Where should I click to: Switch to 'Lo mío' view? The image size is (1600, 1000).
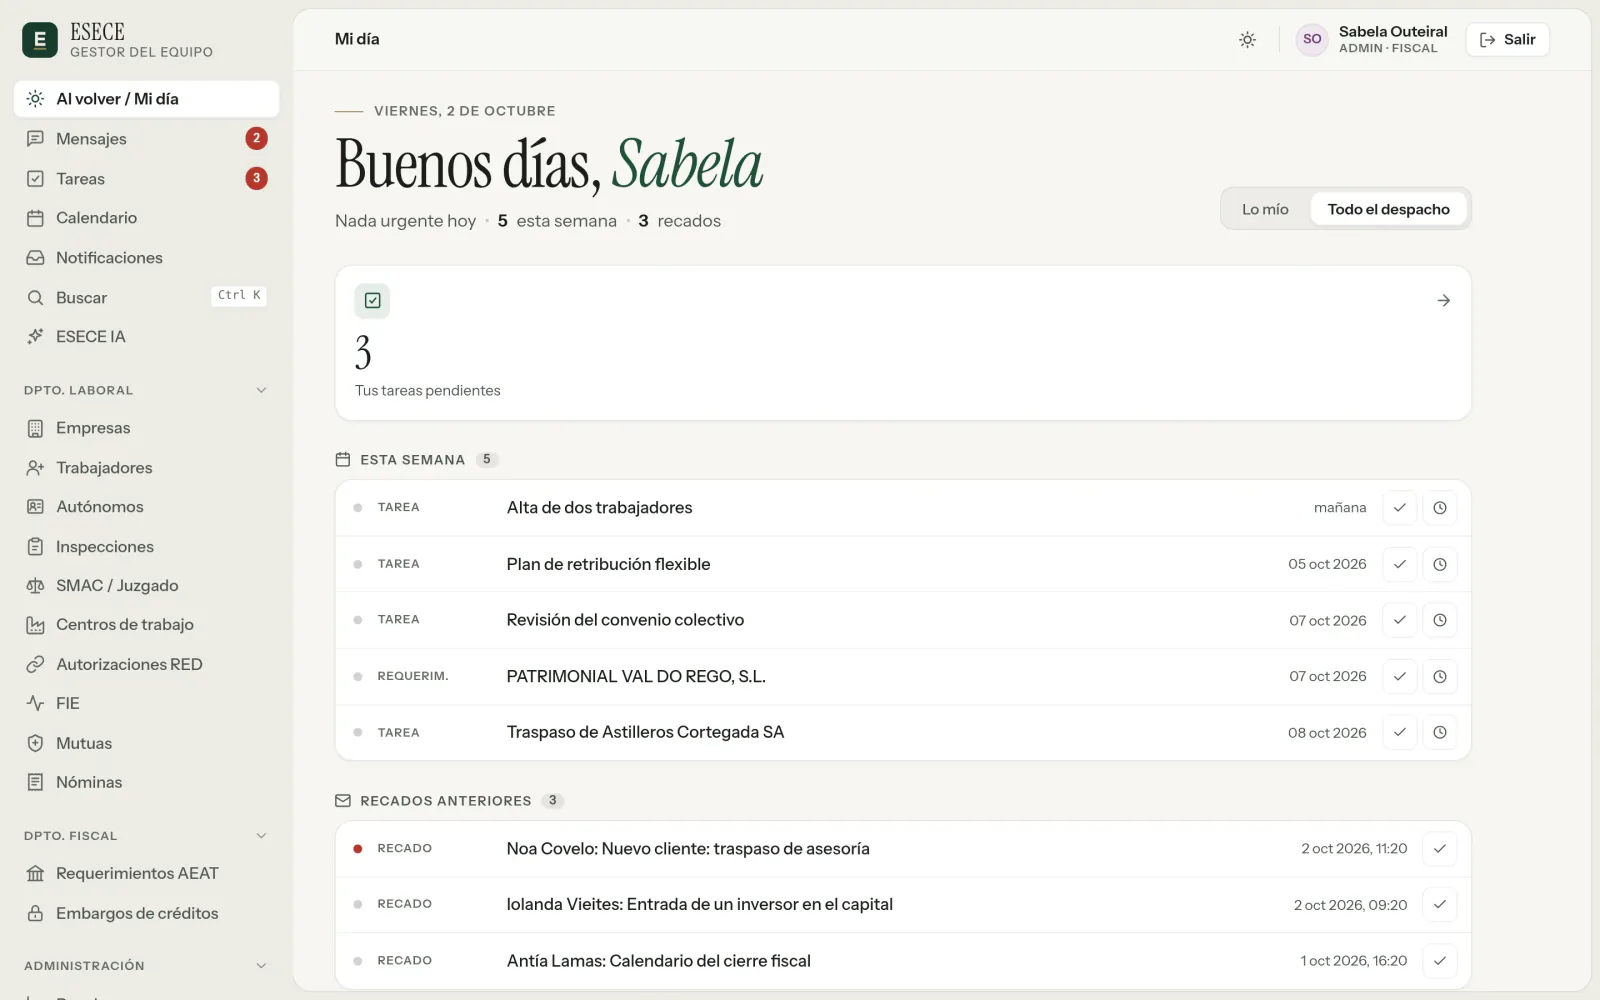(x=1265, y=209)
